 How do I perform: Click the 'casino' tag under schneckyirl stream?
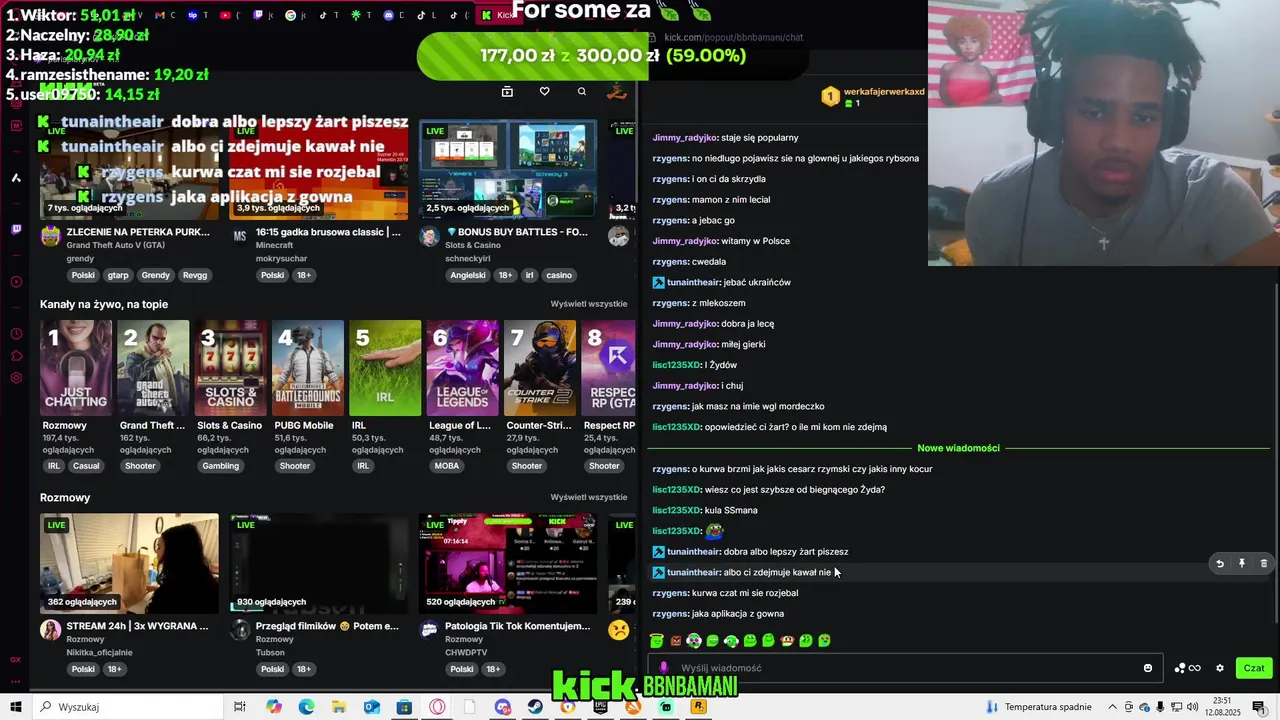[559, 275]
